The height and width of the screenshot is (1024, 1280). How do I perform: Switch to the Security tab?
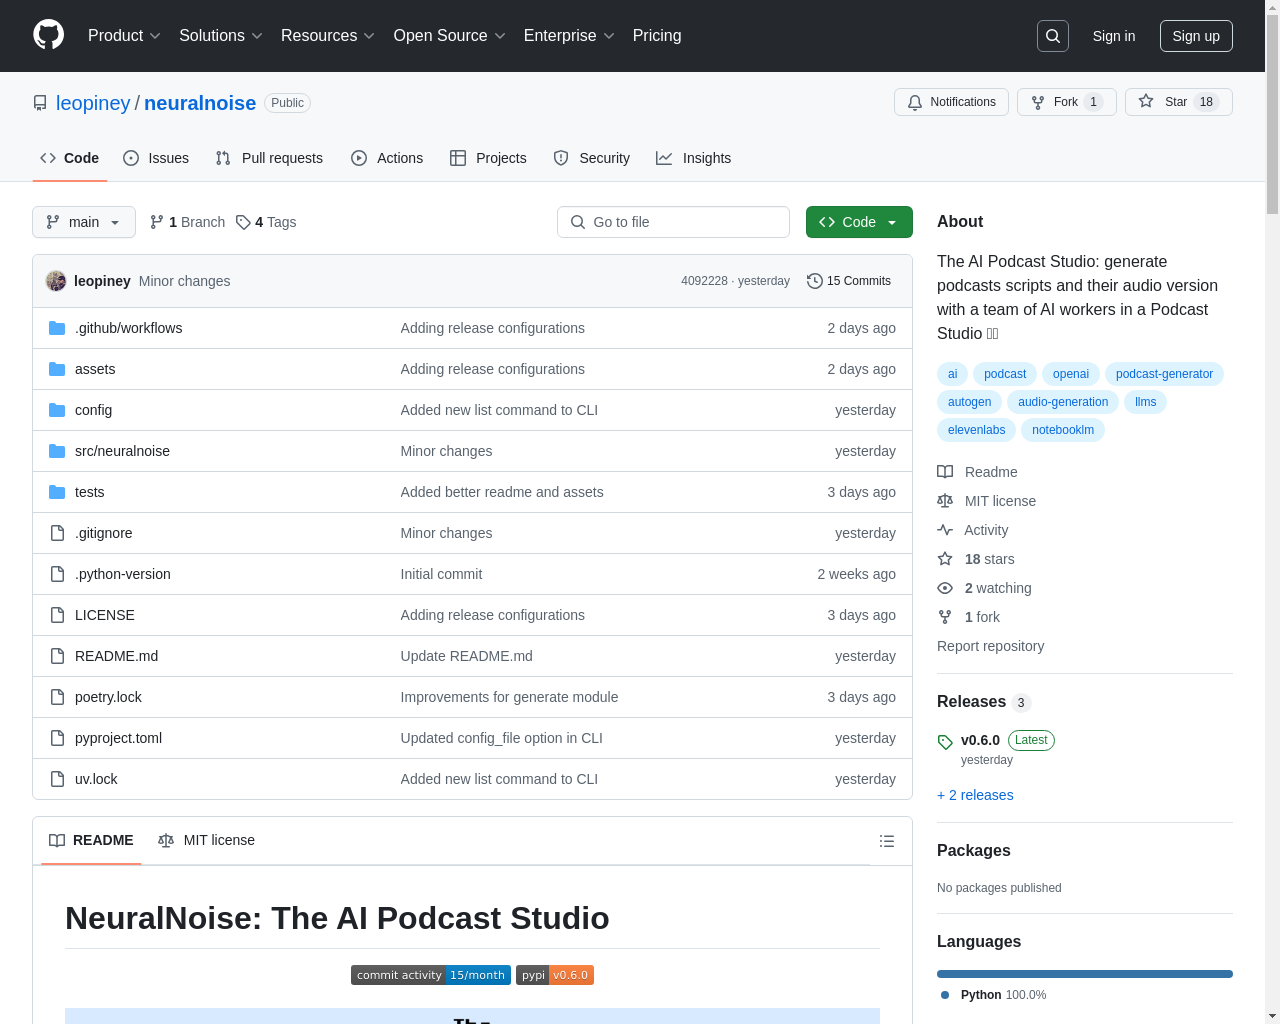point(592,158)
